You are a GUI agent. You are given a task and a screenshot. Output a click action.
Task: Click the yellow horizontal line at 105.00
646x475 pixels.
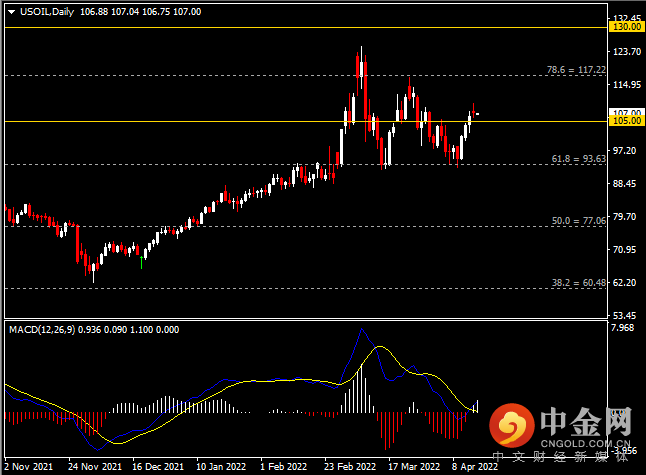307,122
